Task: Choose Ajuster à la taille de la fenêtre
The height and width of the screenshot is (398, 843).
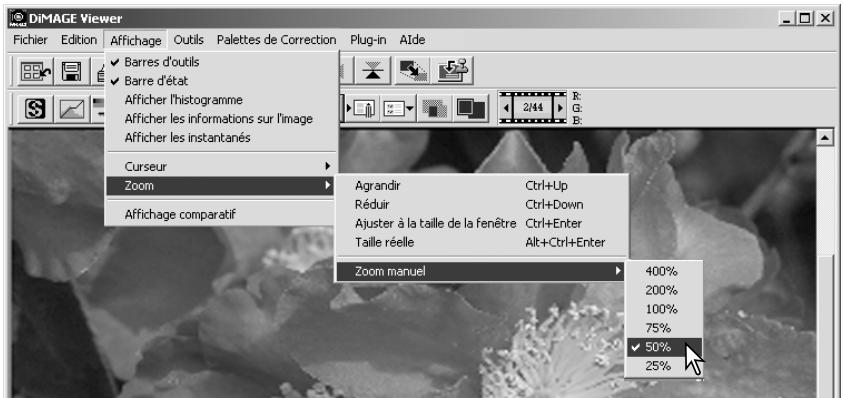Action: 481,223
